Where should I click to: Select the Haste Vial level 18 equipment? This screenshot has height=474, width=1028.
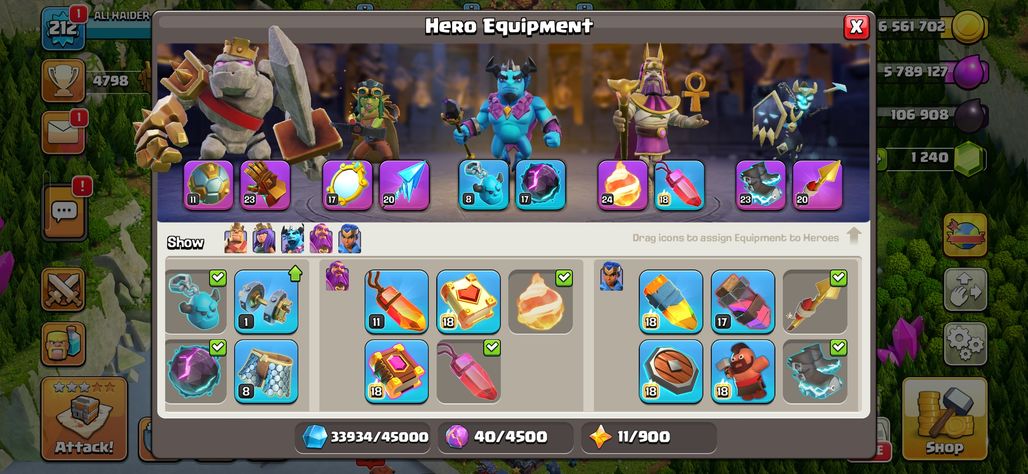point(671,301)
